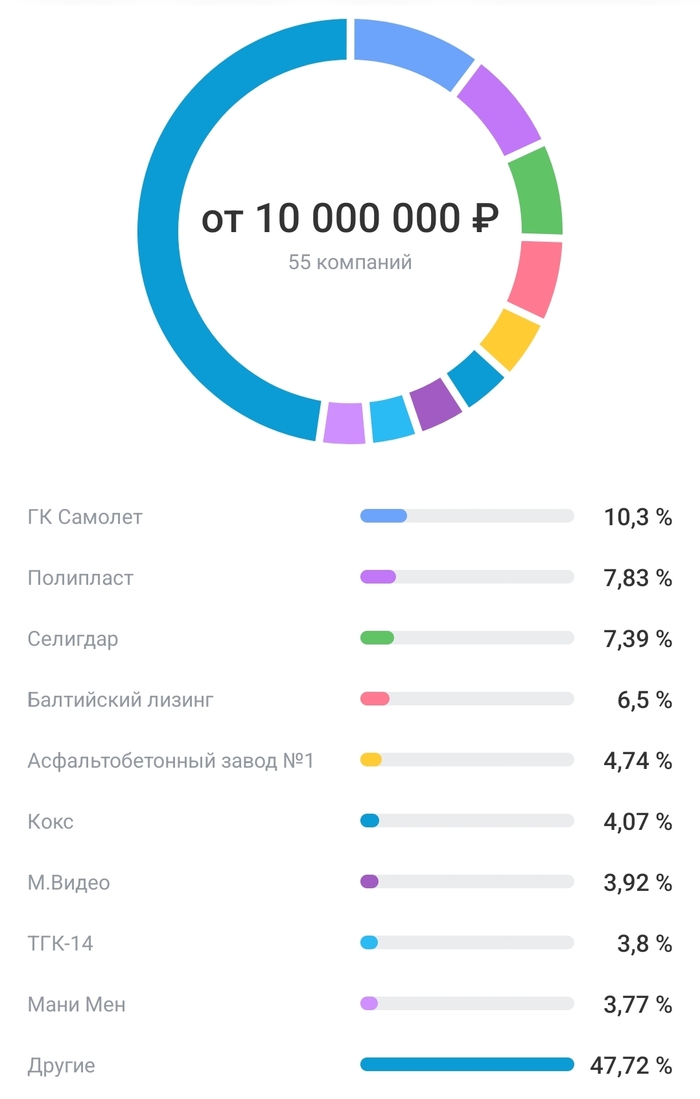Click the 55 компаний subtitle text
Viewport: 700px width, 1099px height.
[x=350, y=263]
